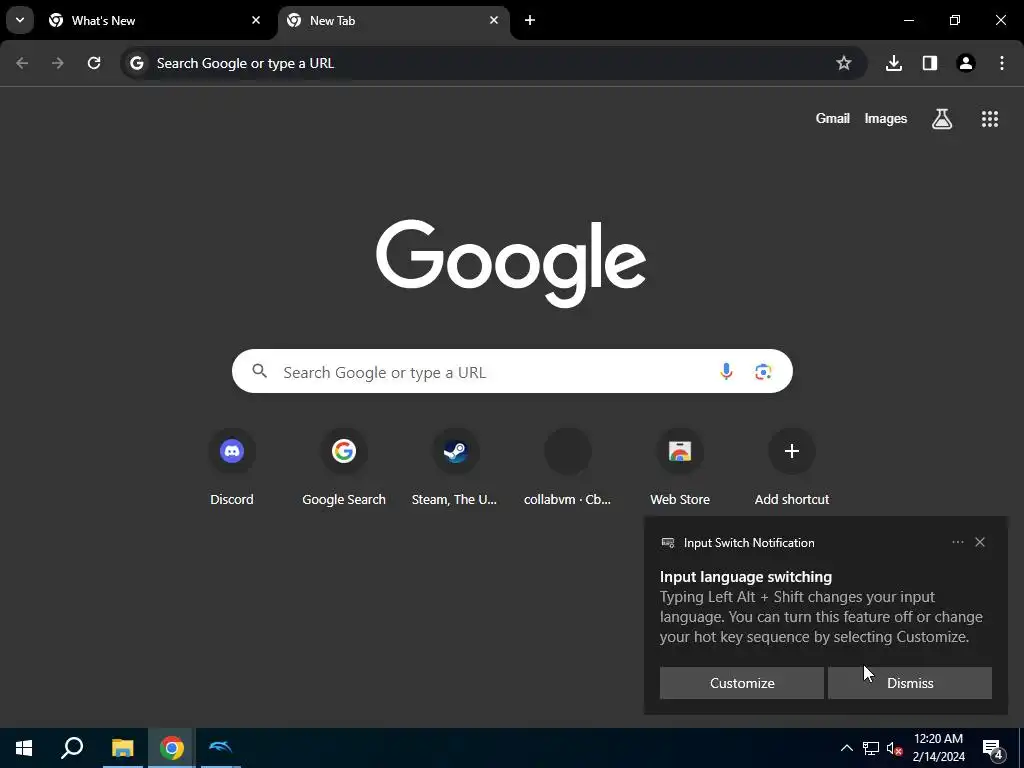
Task: Open a new tab with plus button
Action: click(x=530, y=20)
